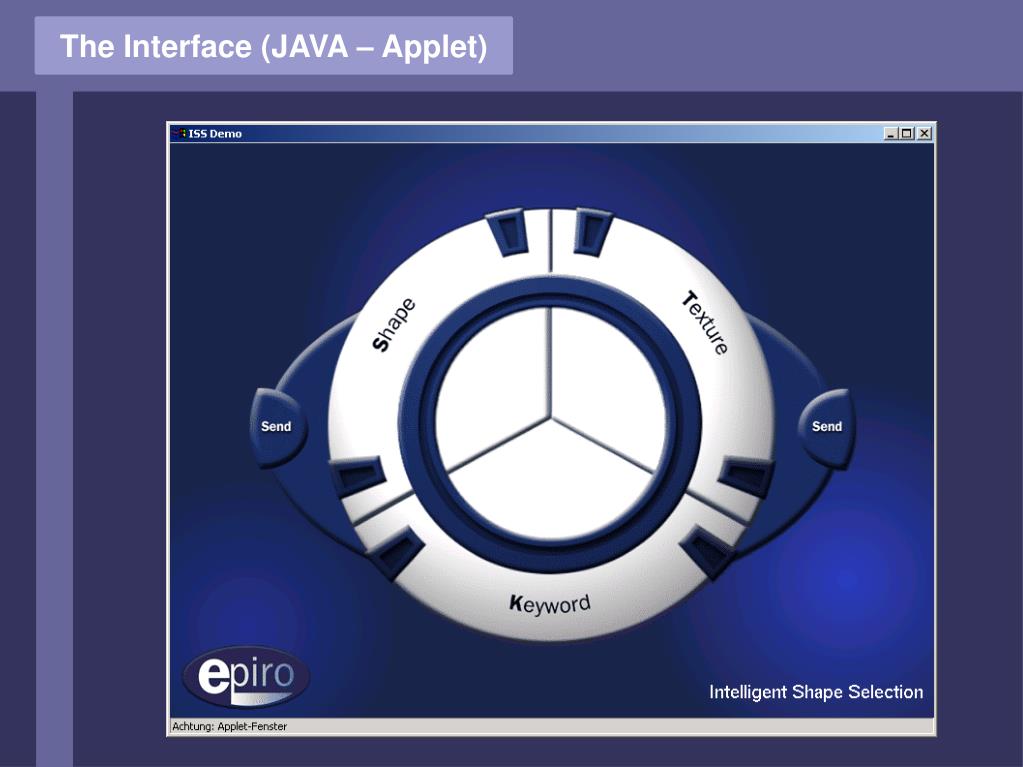Select the Shape ring segment label

(x=393, y=325)
